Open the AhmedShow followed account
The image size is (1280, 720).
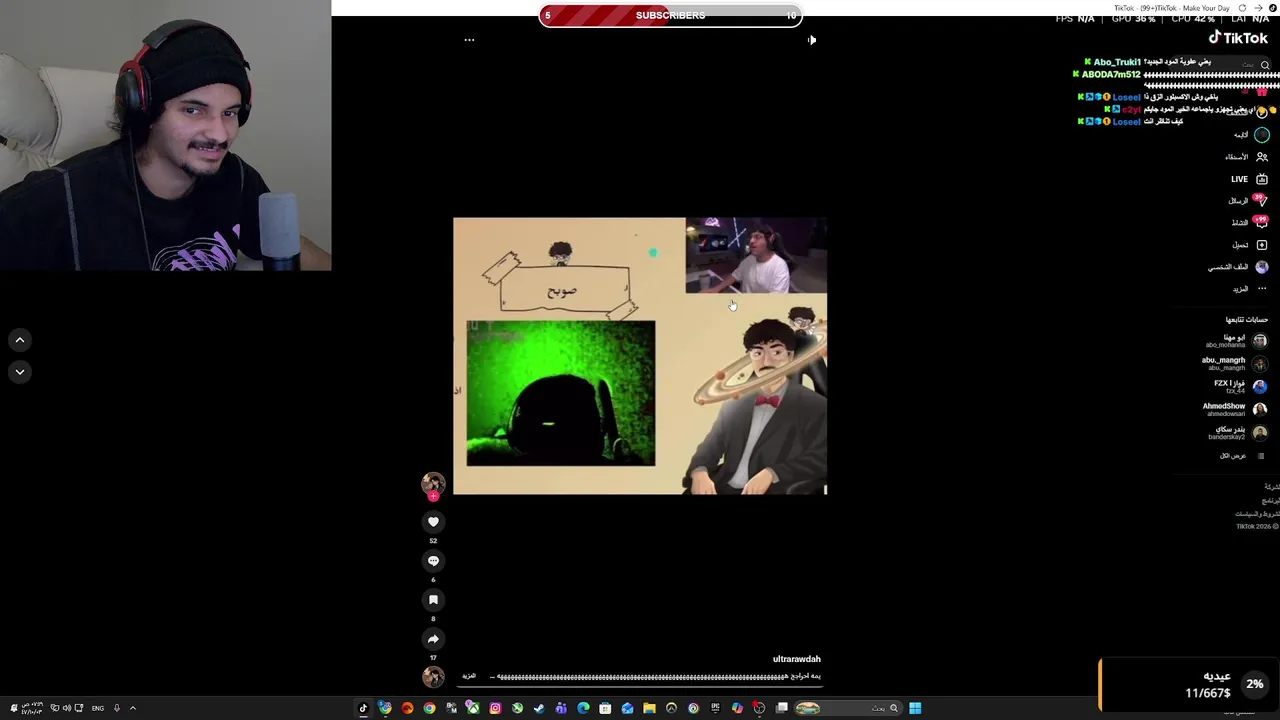click(1235, 409)
